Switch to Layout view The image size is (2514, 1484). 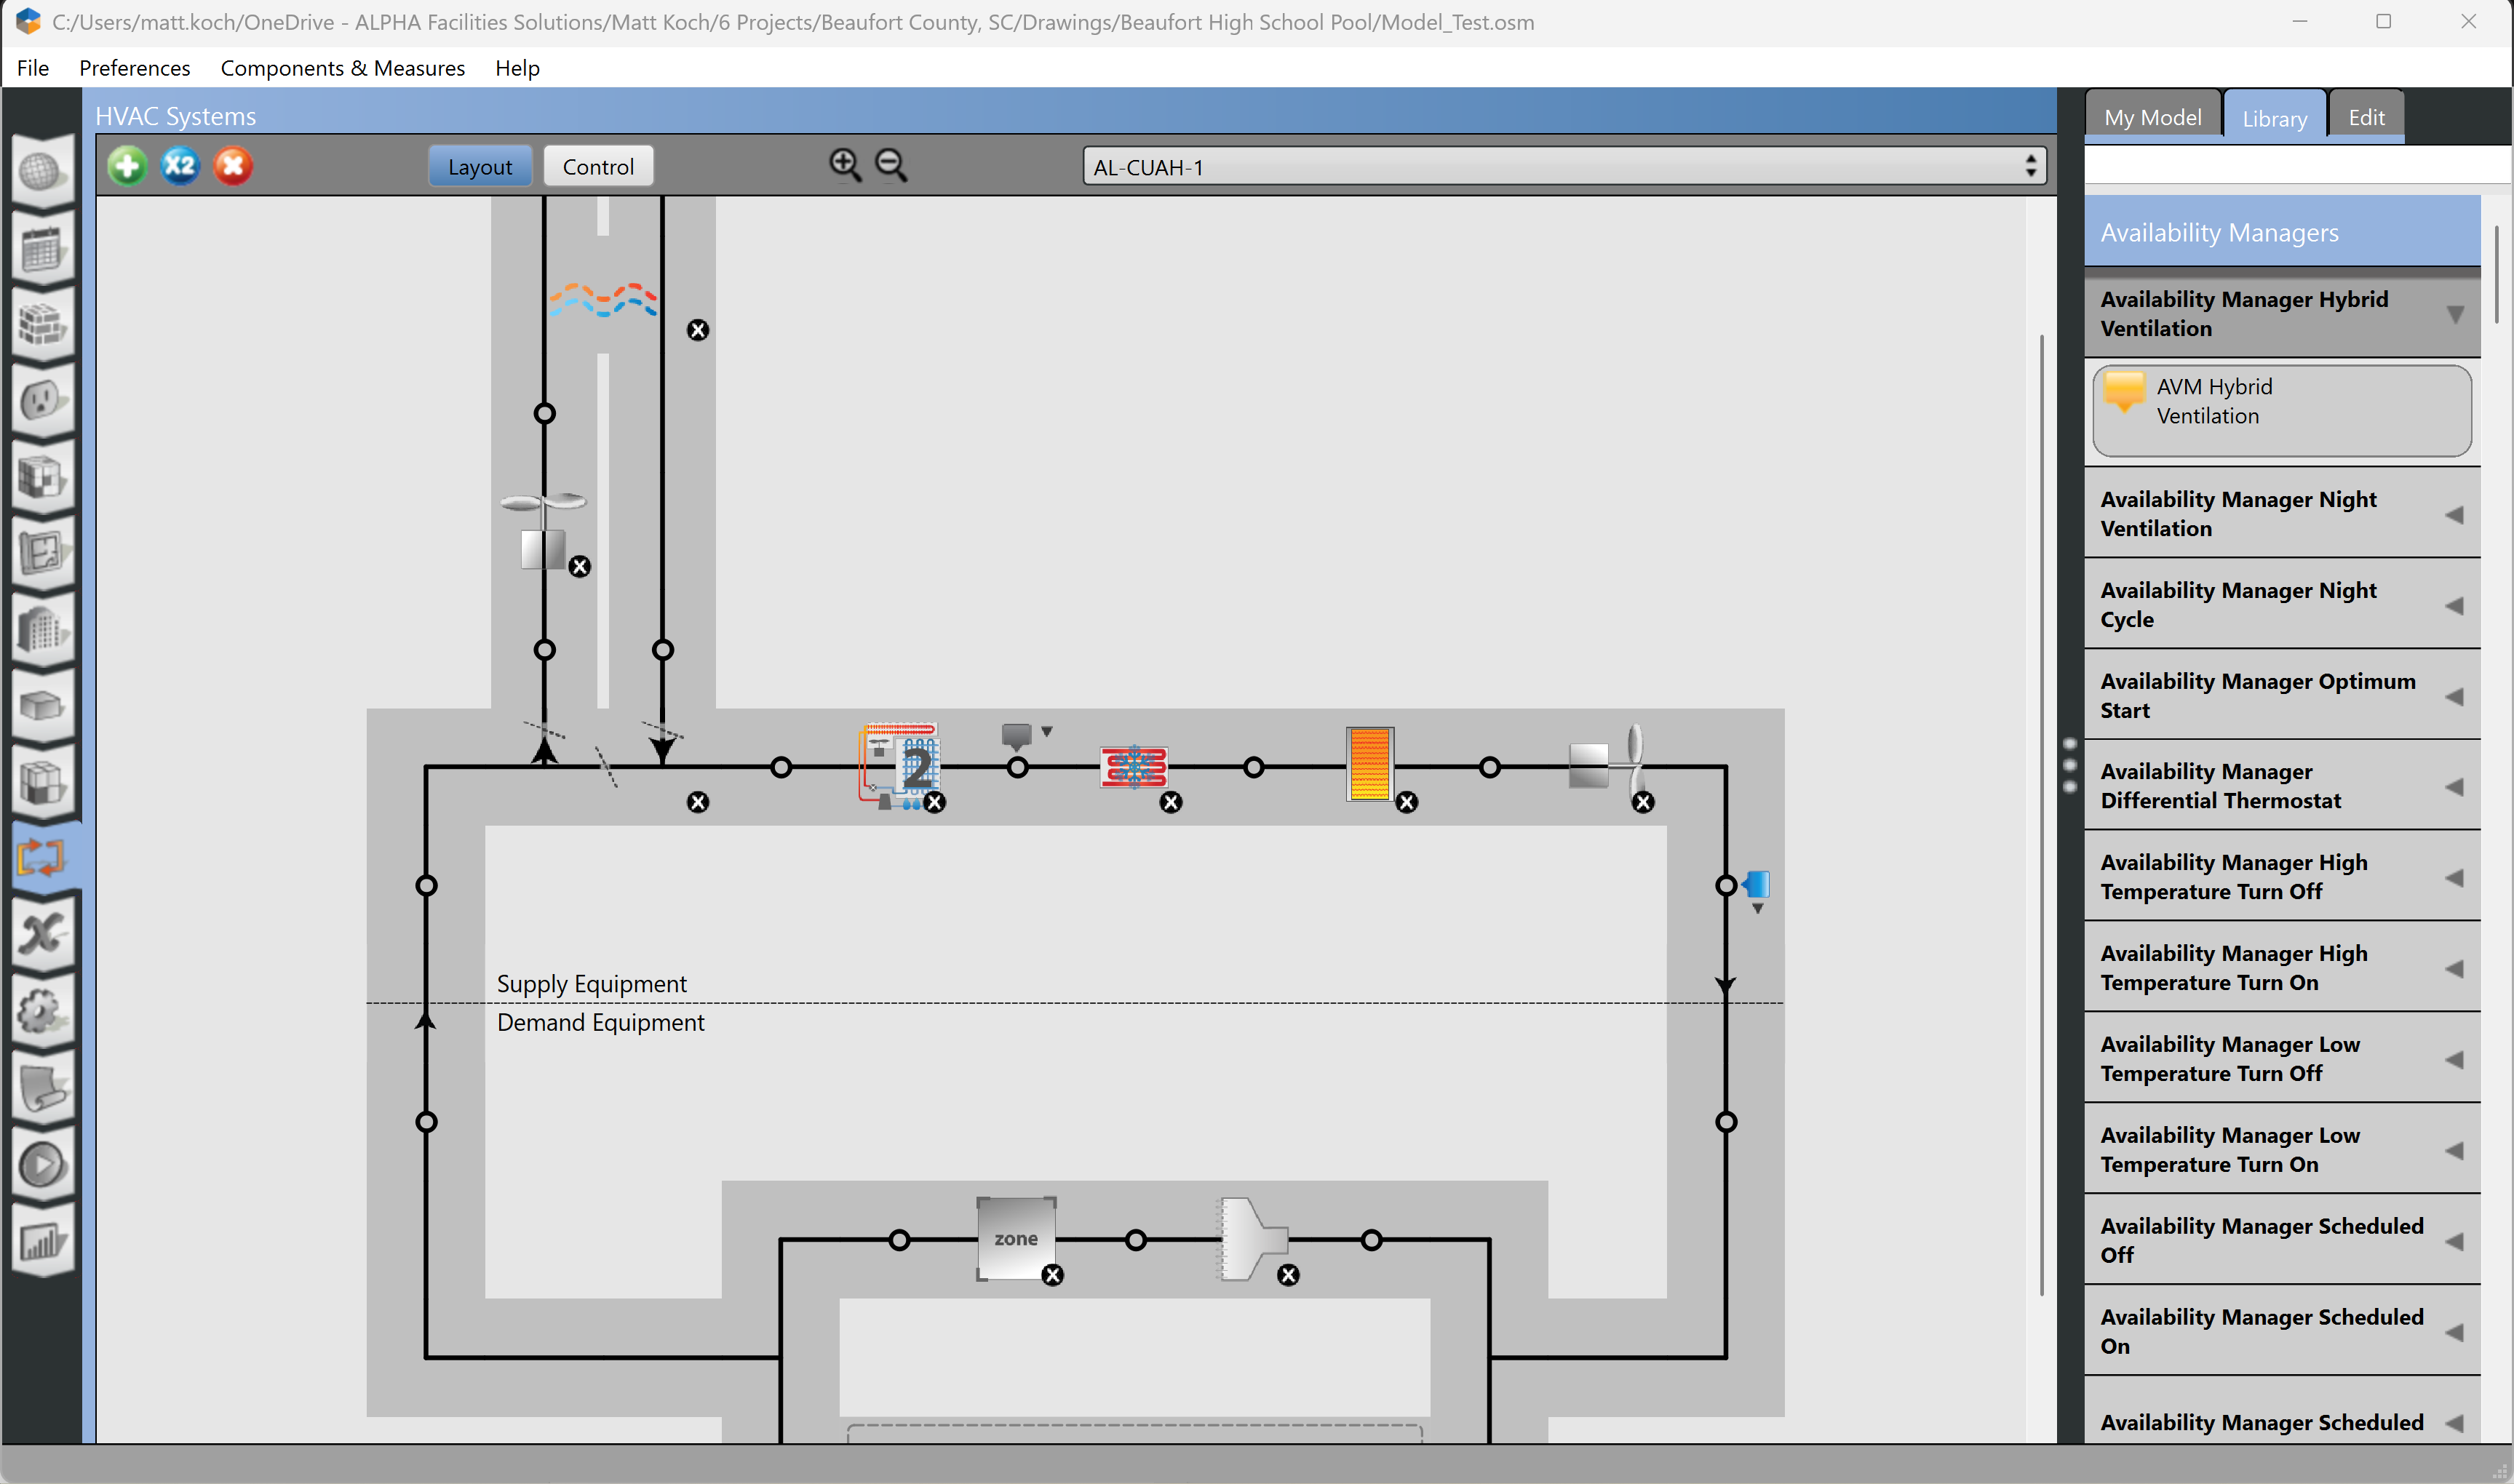click(480, 167)
